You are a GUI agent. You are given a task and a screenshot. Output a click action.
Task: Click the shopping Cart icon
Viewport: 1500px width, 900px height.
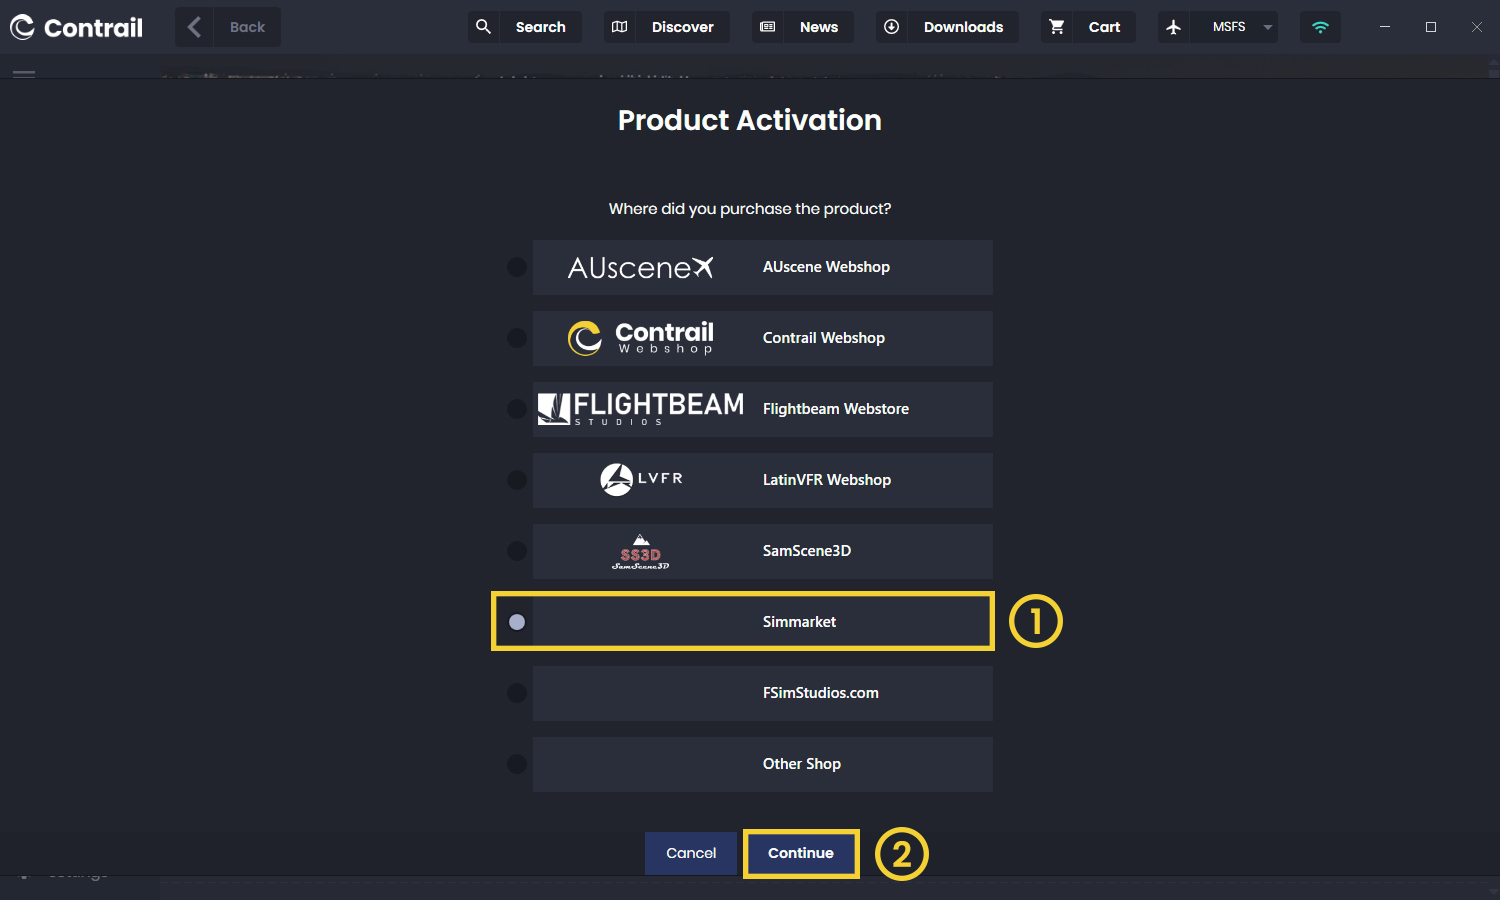tap(1057, 27)
